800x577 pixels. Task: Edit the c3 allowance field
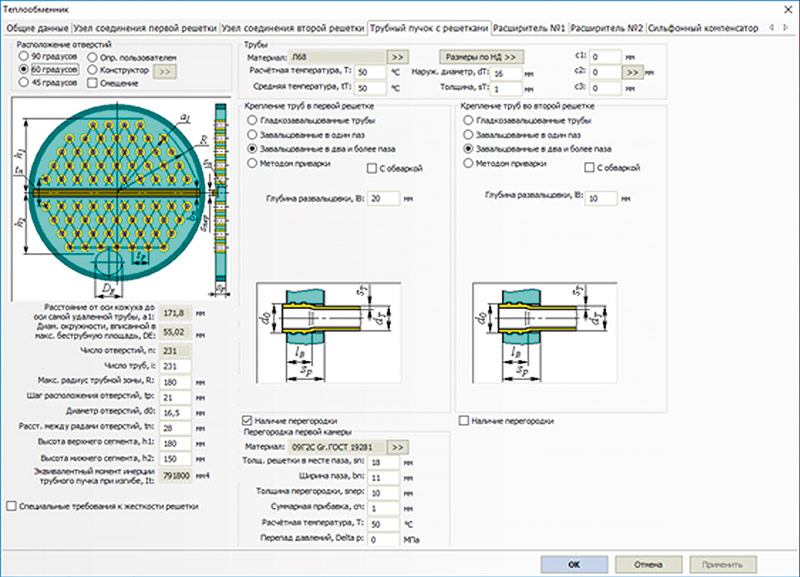point(606,88)
